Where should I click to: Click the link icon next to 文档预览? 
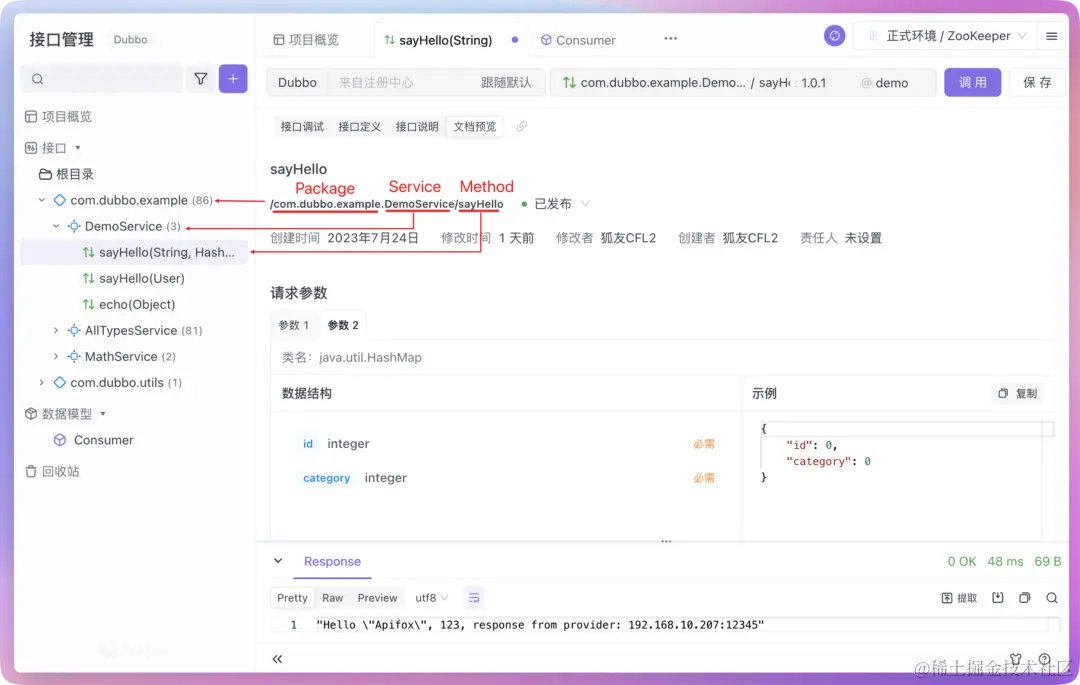tap(521, 126)
